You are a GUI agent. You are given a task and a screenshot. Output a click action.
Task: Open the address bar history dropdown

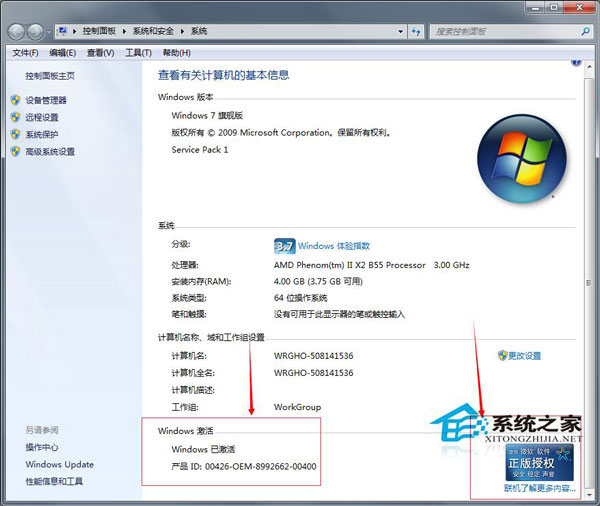coord(400,31)
